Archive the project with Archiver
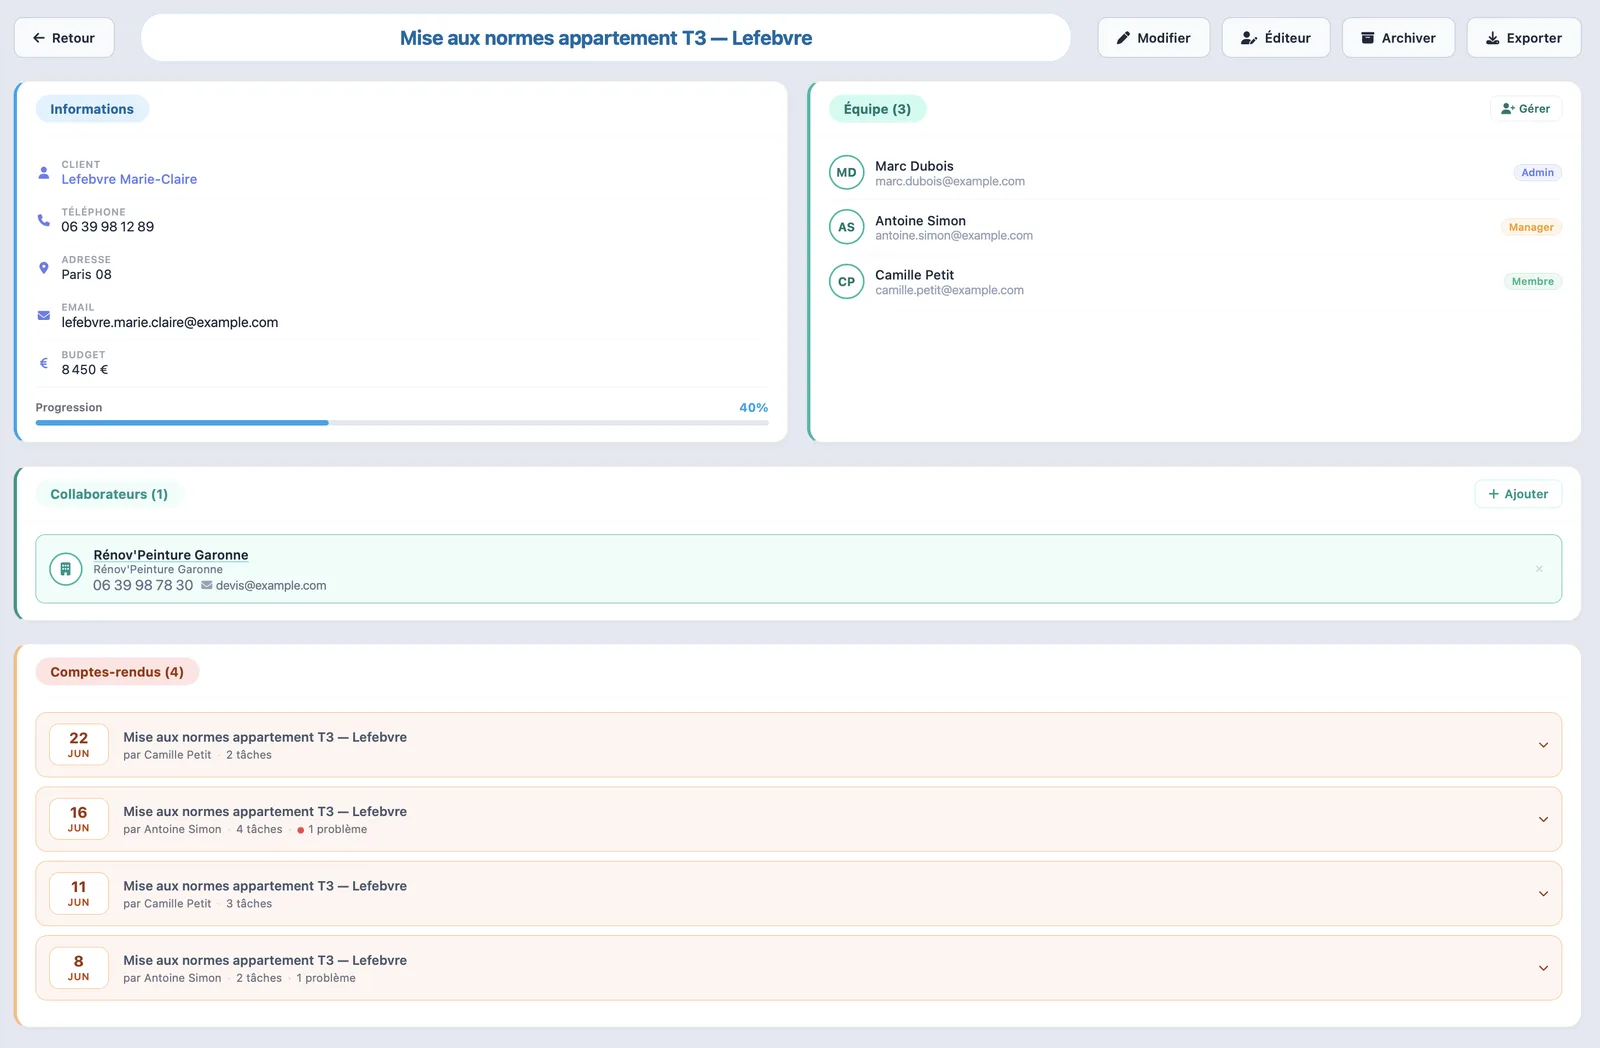1600x1048 pixels. coord(1398,38)
